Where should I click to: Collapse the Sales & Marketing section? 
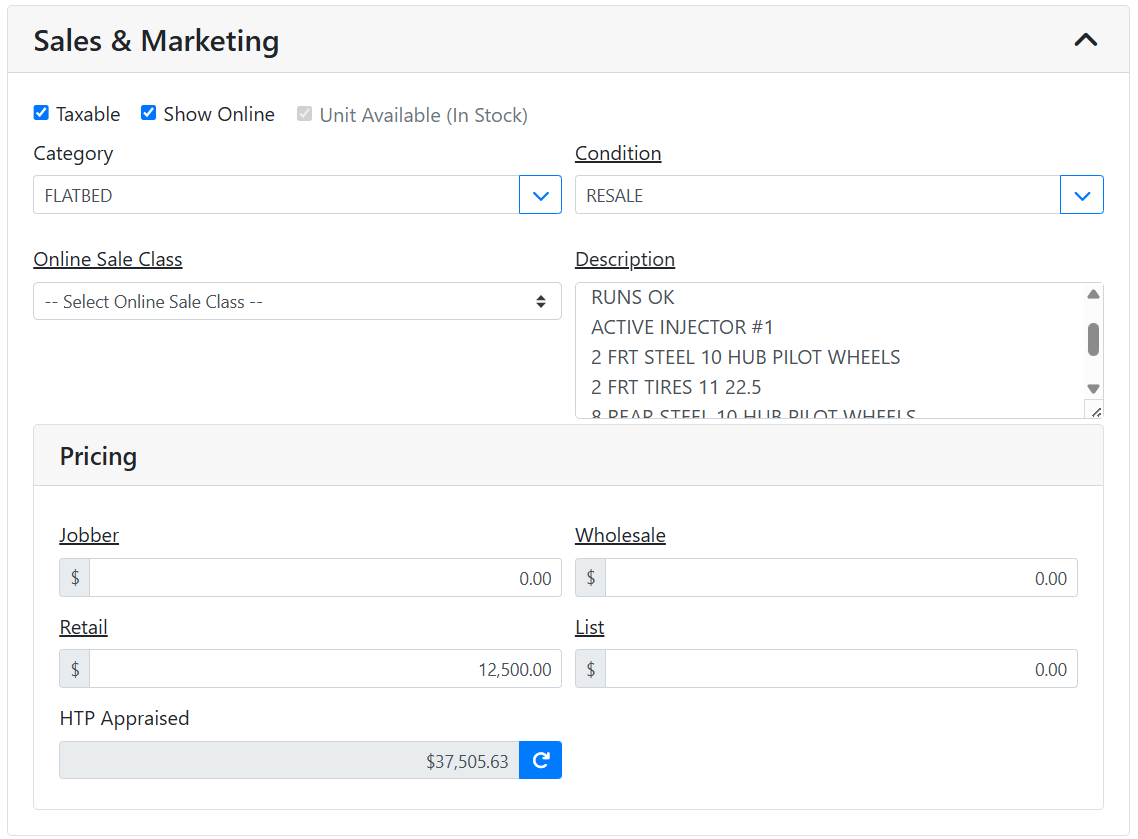pos(1085,40)
